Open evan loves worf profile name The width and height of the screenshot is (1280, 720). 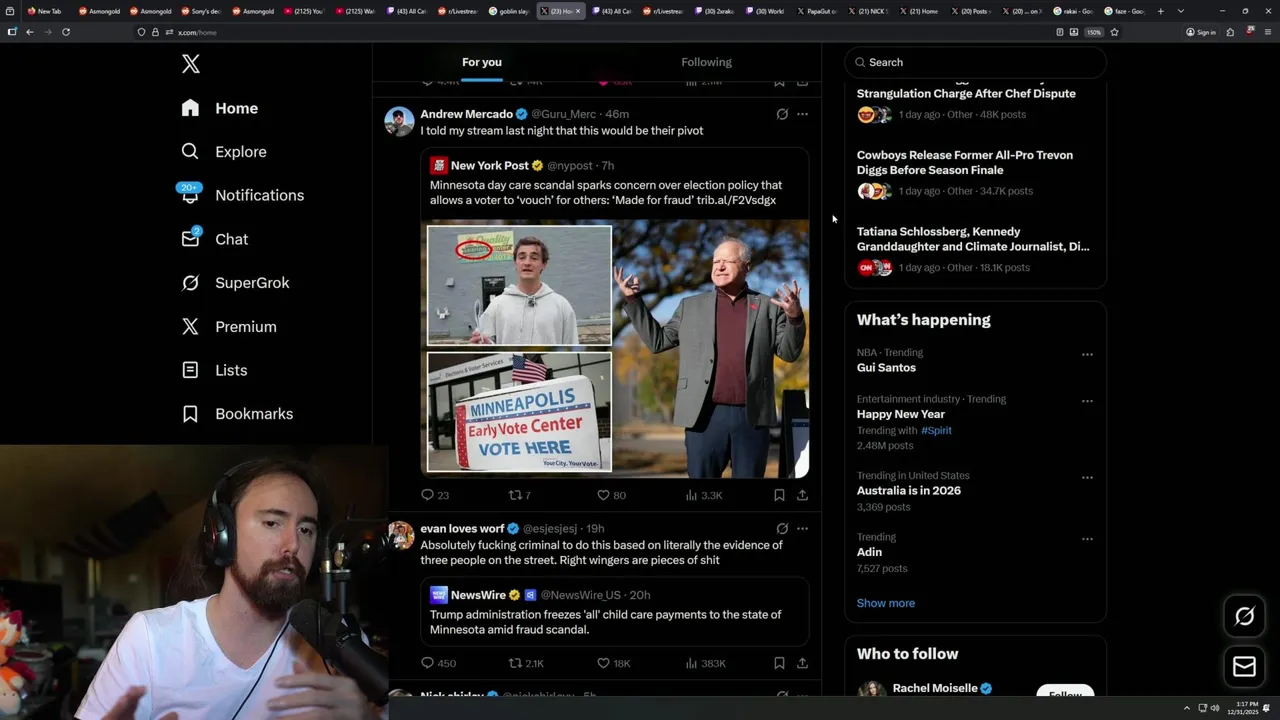point(462,528)
